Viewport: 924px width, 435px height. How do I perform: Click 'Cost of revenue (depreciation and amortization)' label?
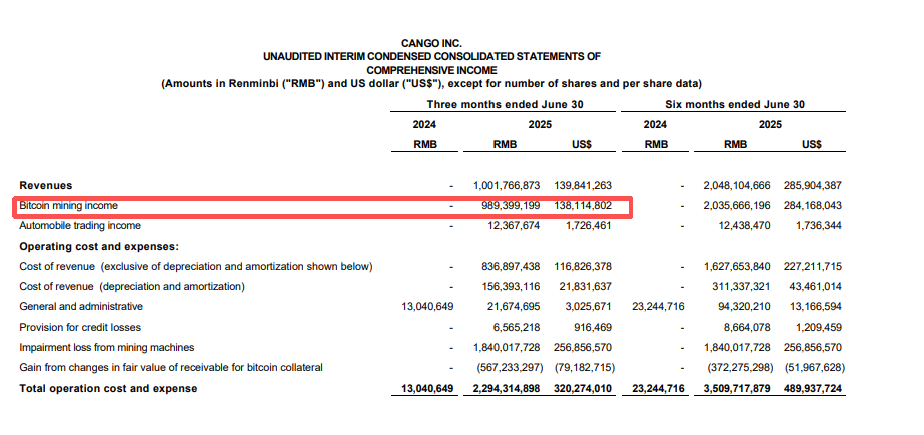132,286
